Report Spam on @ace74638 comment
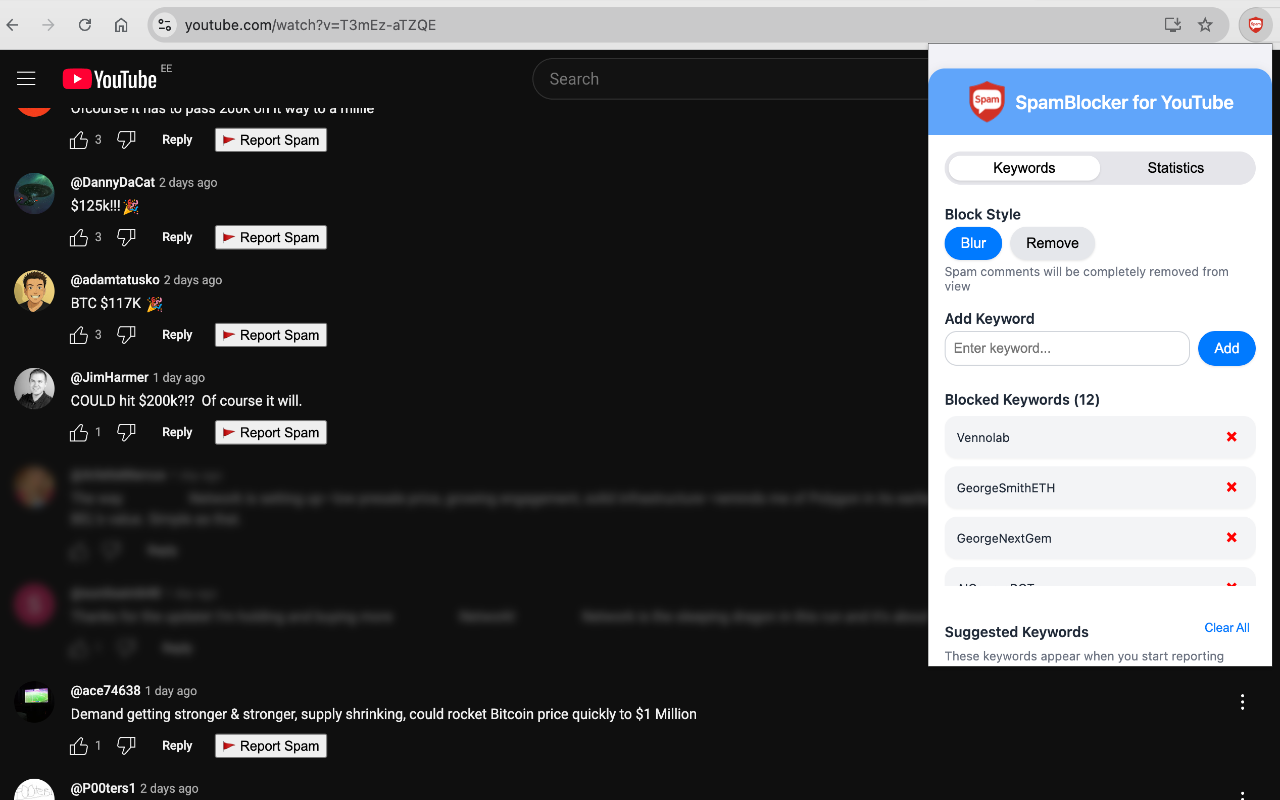The height and width of the screenshot is (800, 1280). [x=271, y=746]
